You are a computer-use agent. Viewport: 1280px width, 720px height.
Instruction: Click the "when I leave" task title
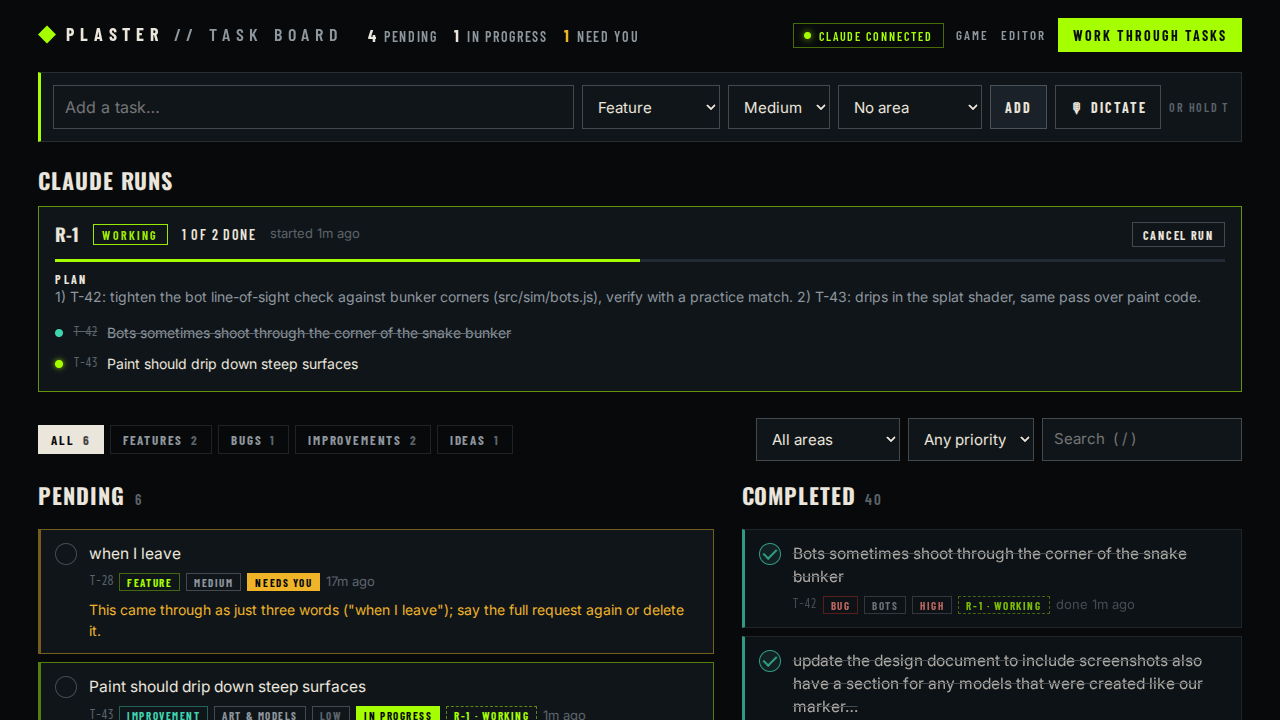[x=135, y=554]
